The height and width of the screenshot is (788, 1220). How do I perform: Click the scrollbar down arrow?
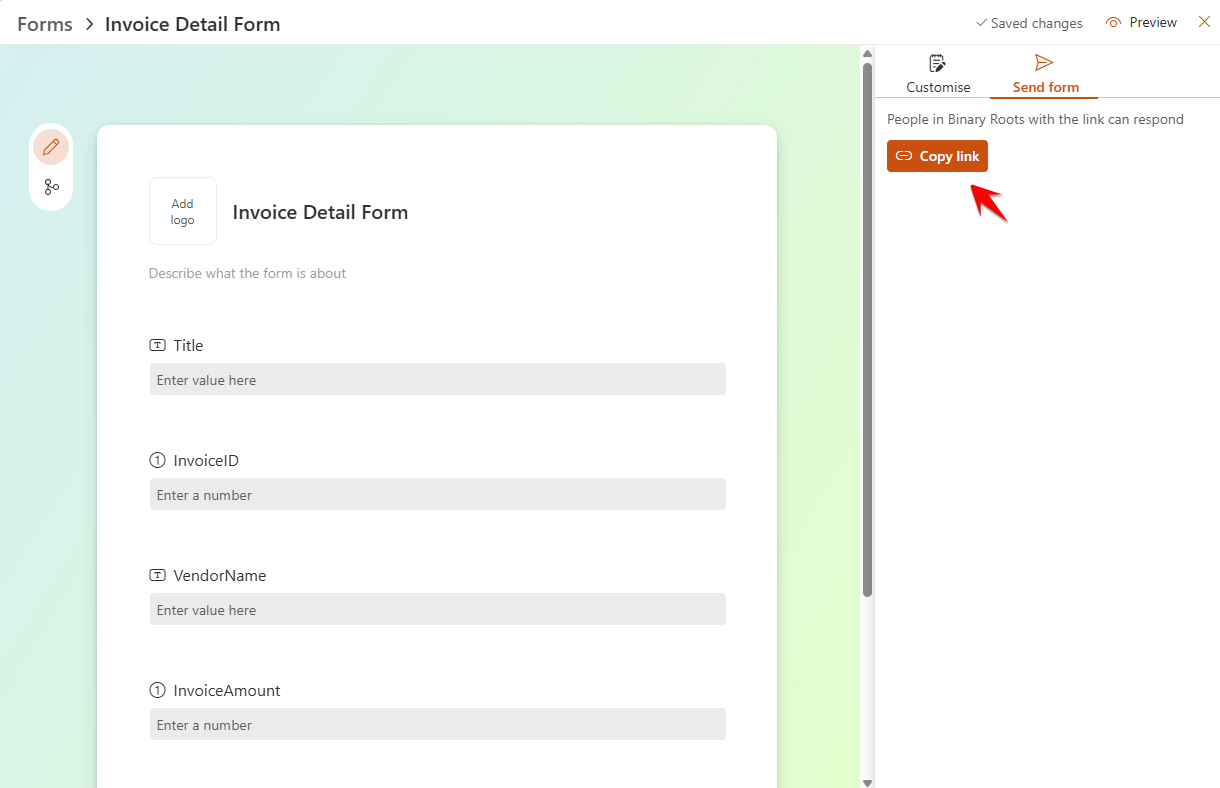(868, 782)
